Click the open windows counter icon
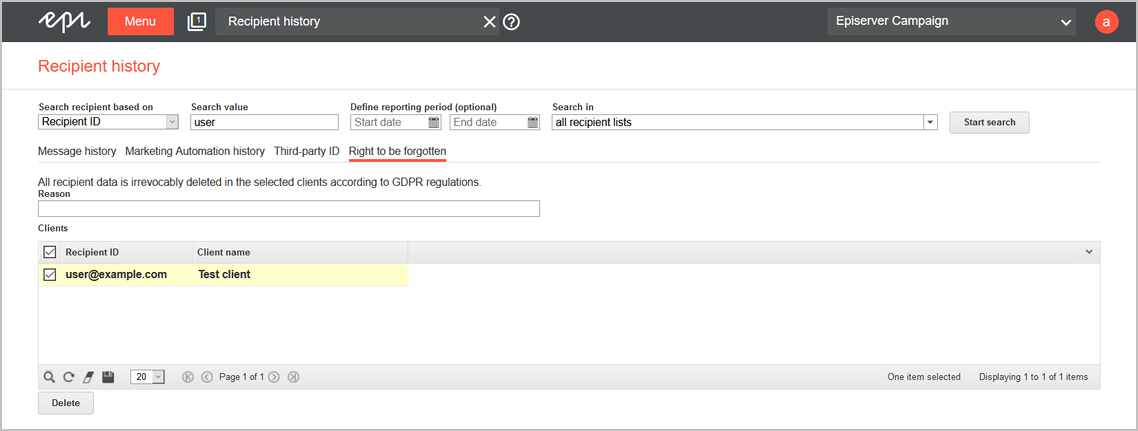Image resolution: width=1138 pixels, height=431 pixels. [x=196, y=21]
